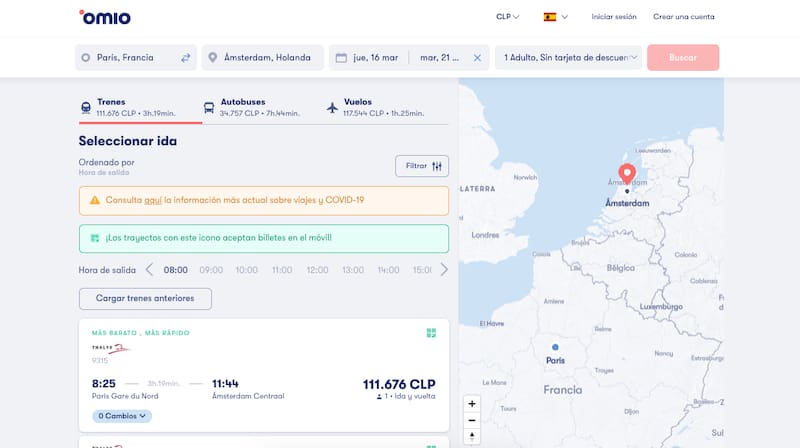Screen dimensions: 800x448
Task: Click the Amsterdam red map pin
Action: pyautogui.click(x=627, y=174)
